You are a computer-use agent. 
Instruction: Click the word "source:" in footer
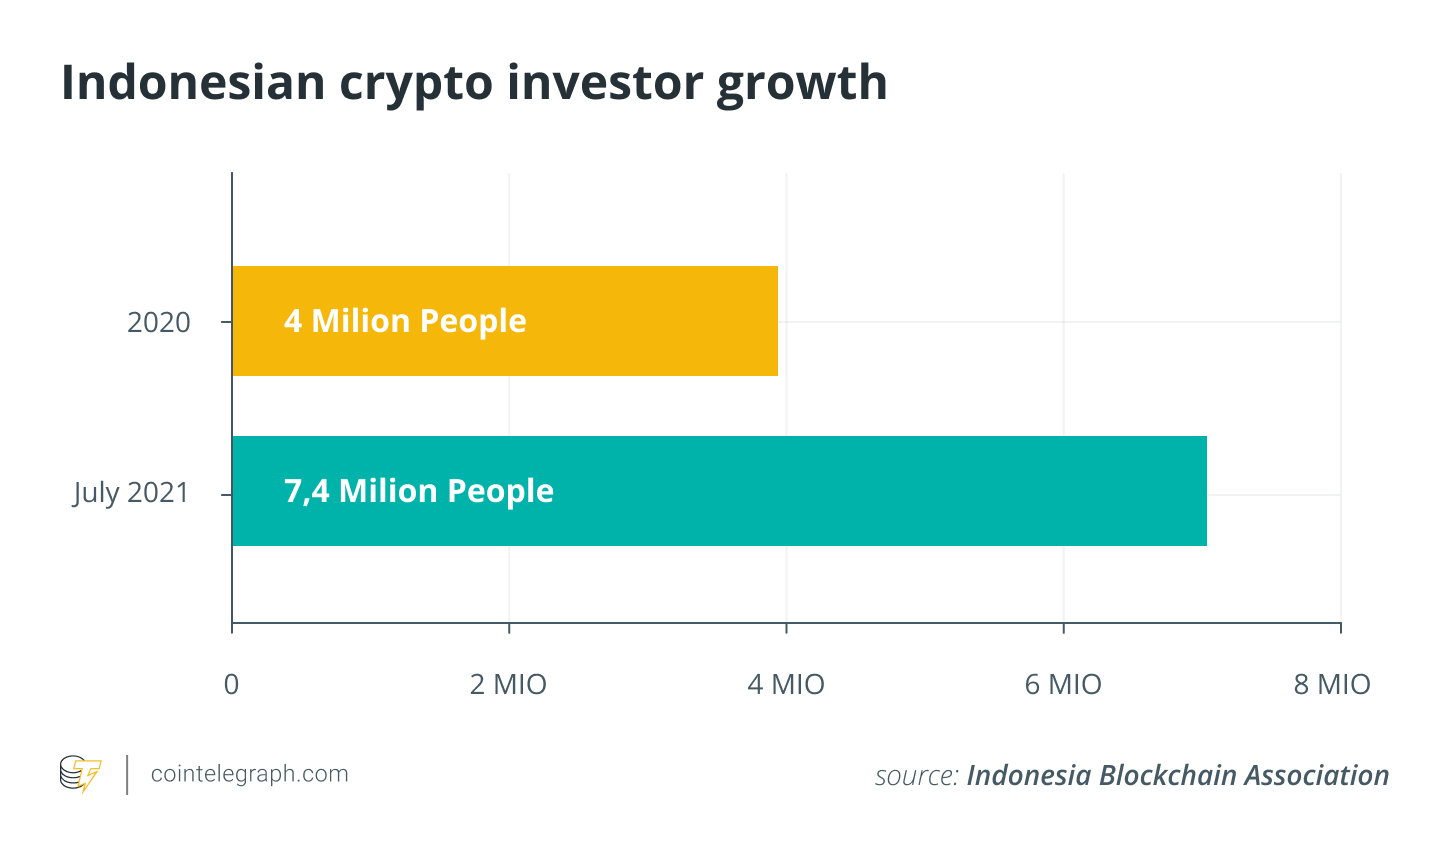(916, 776)
